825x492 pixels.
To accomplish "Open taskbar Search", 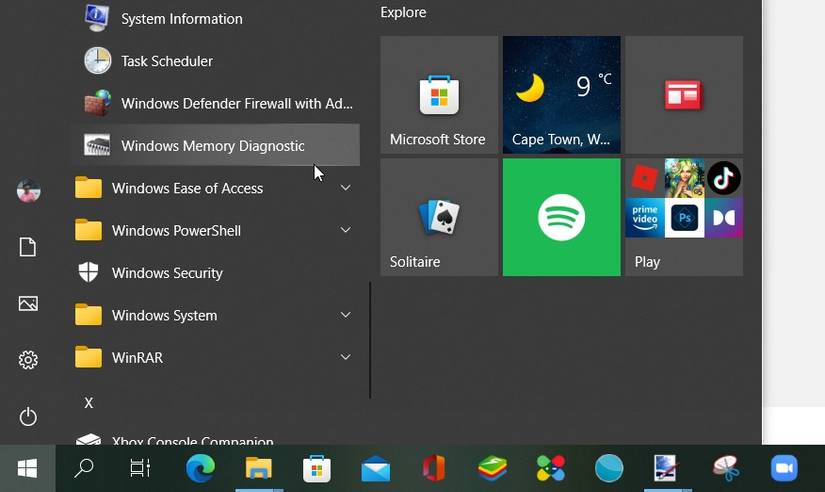I will (84, 468).
